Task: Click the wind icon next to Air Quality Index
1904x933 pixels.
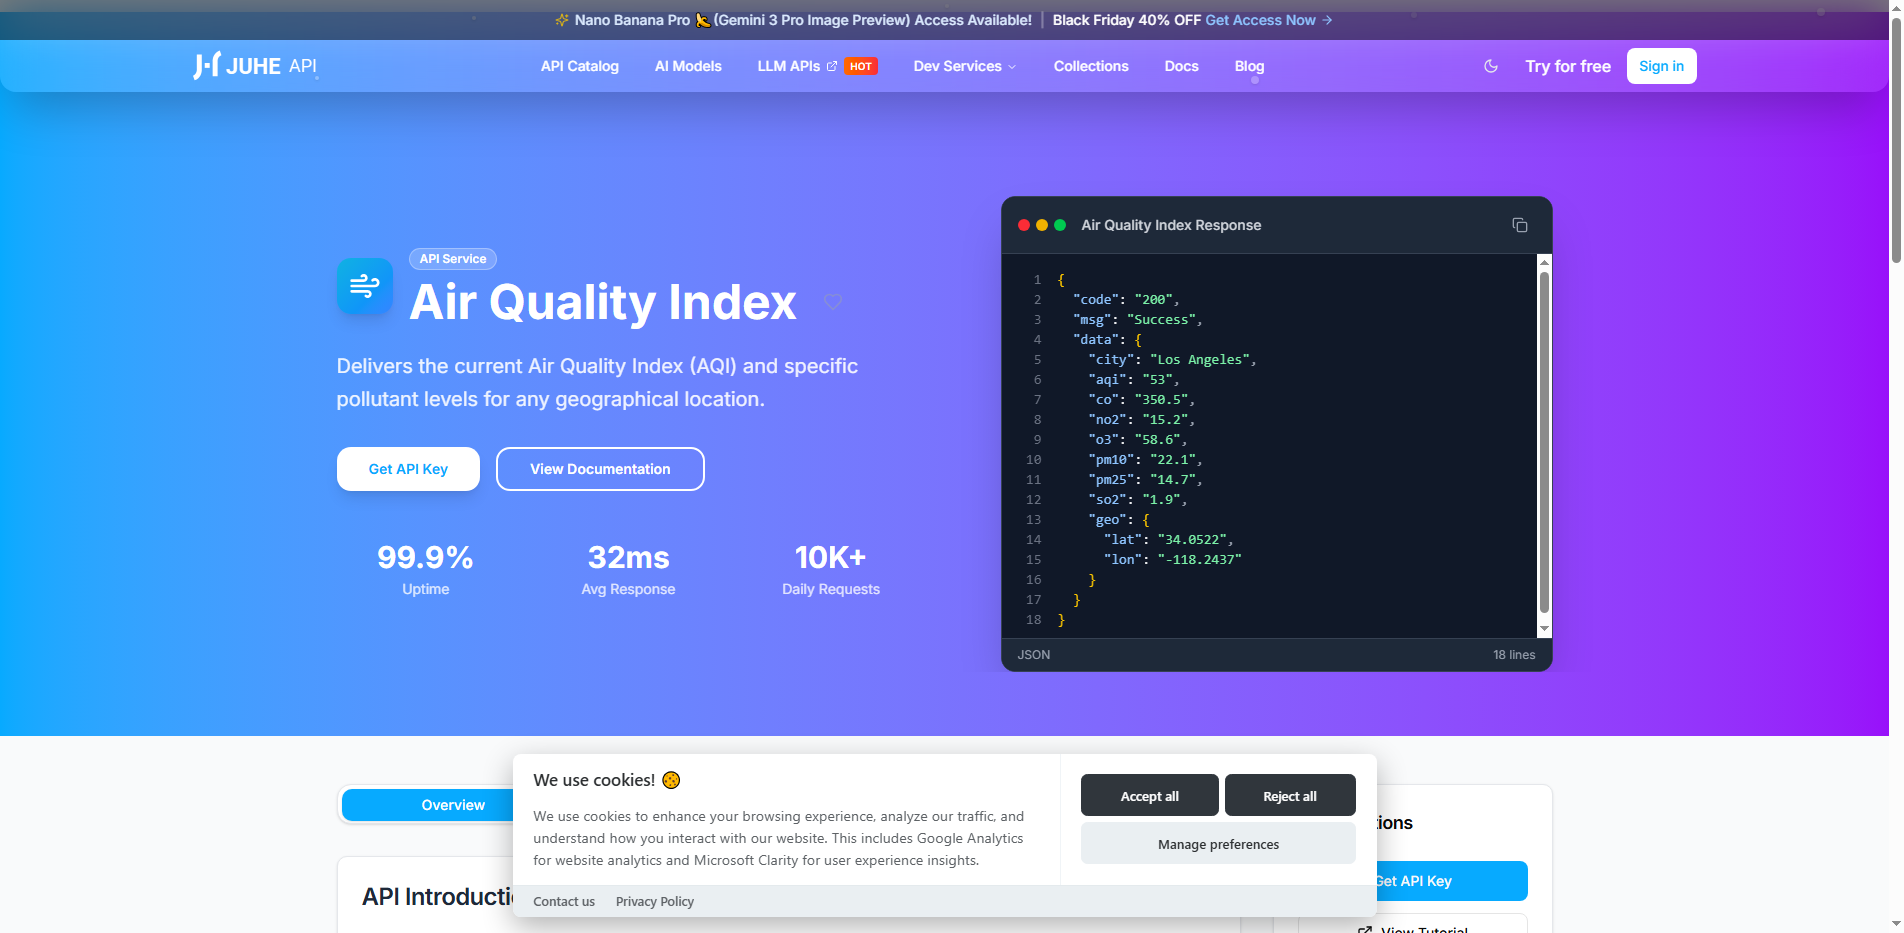Action: [365, 286]
